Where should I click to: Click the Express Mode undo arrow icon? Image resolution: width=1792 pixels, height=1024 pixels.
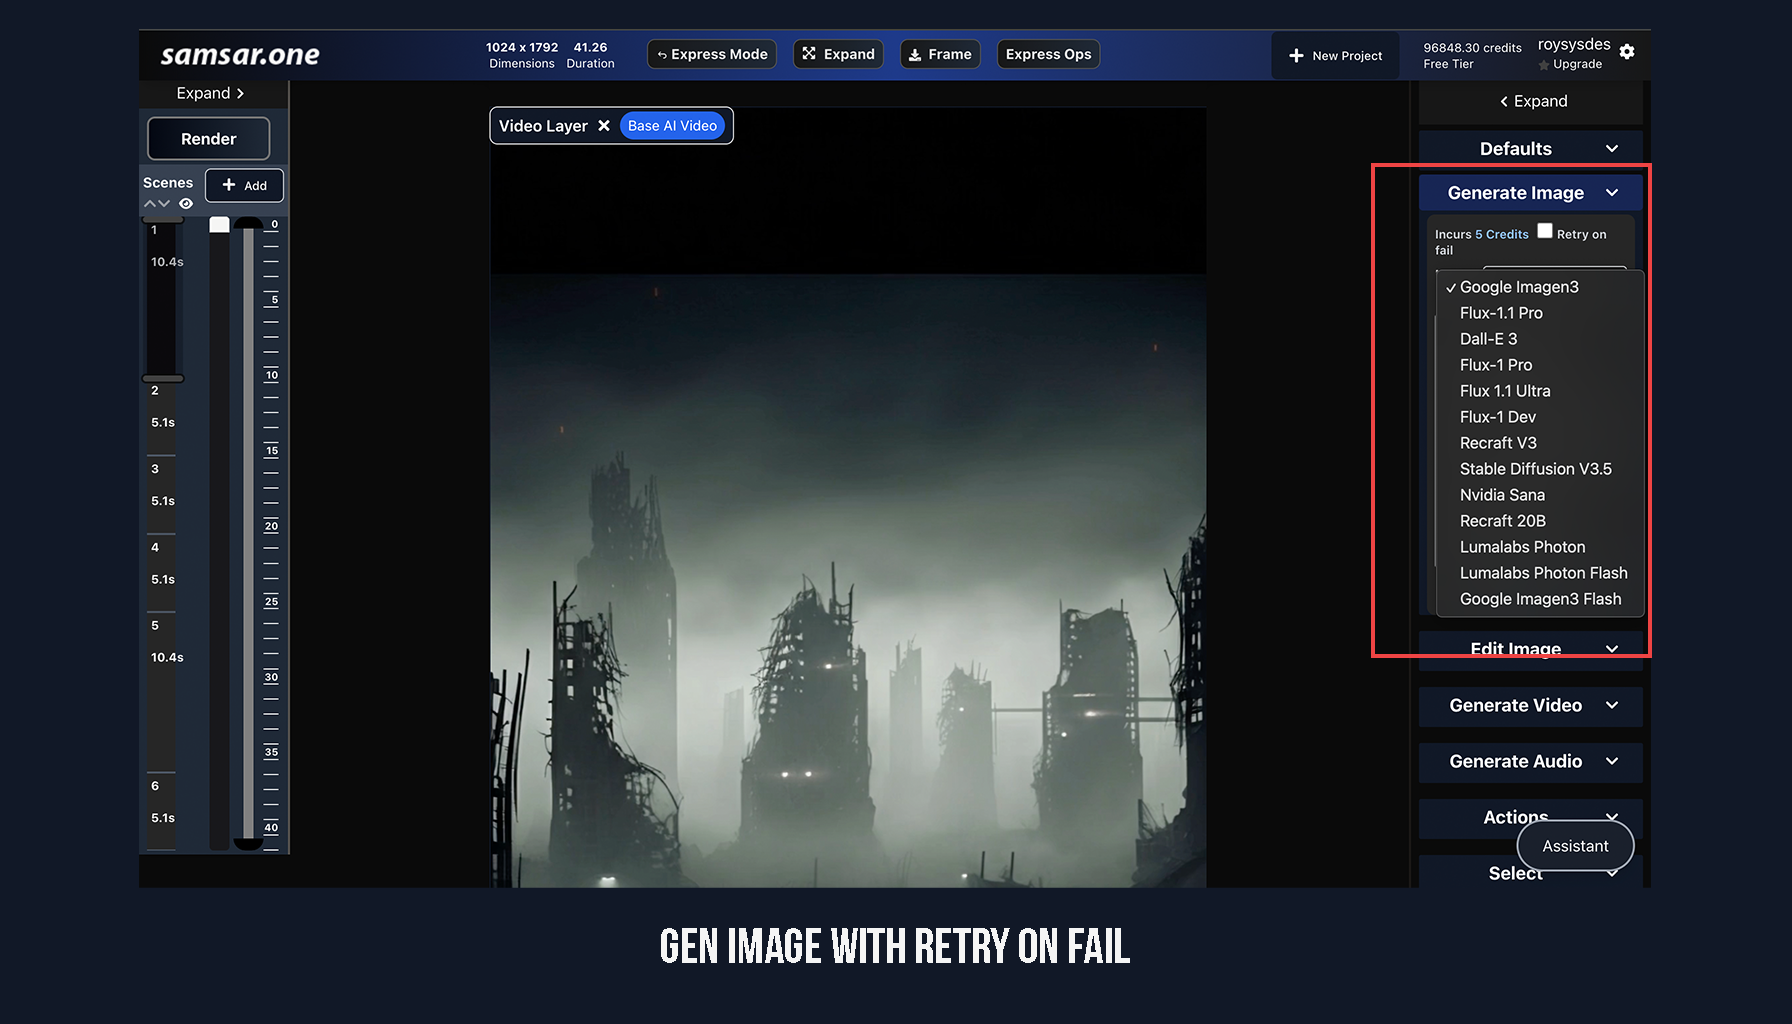coord(662,54)
